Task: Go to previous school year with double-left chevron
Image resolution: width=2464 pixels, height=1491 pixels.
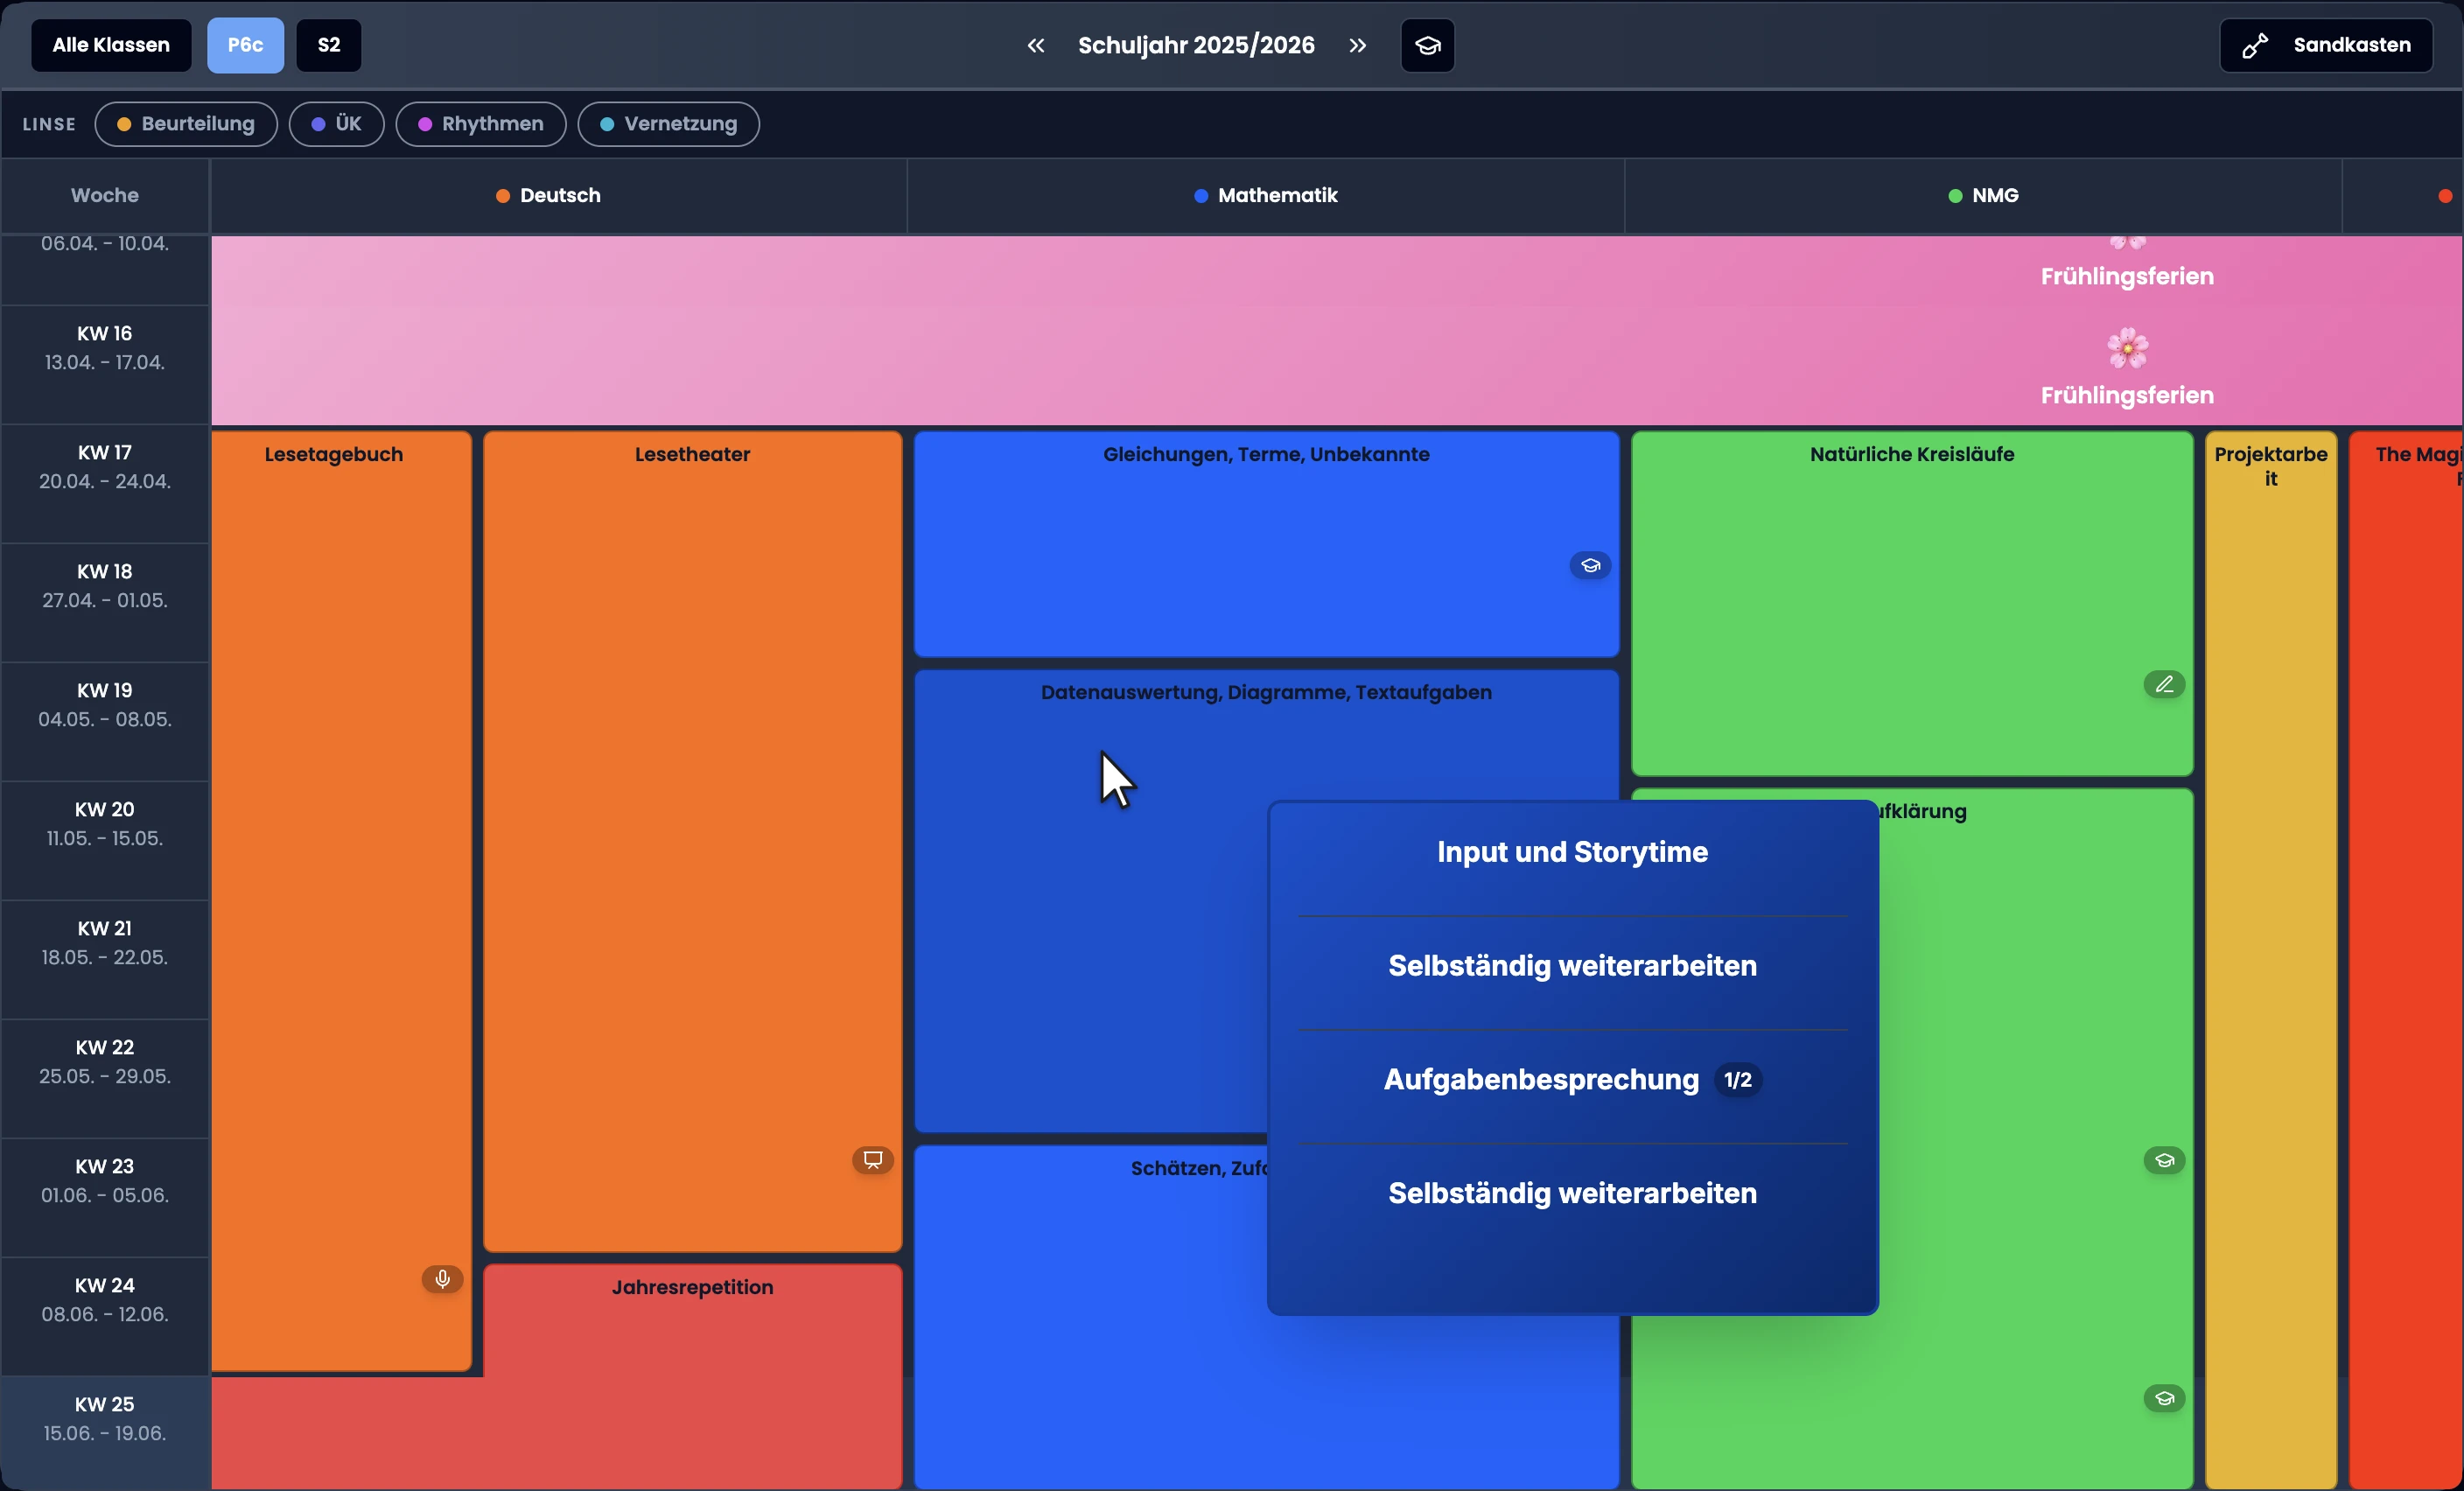Action: coord(1036,45)
